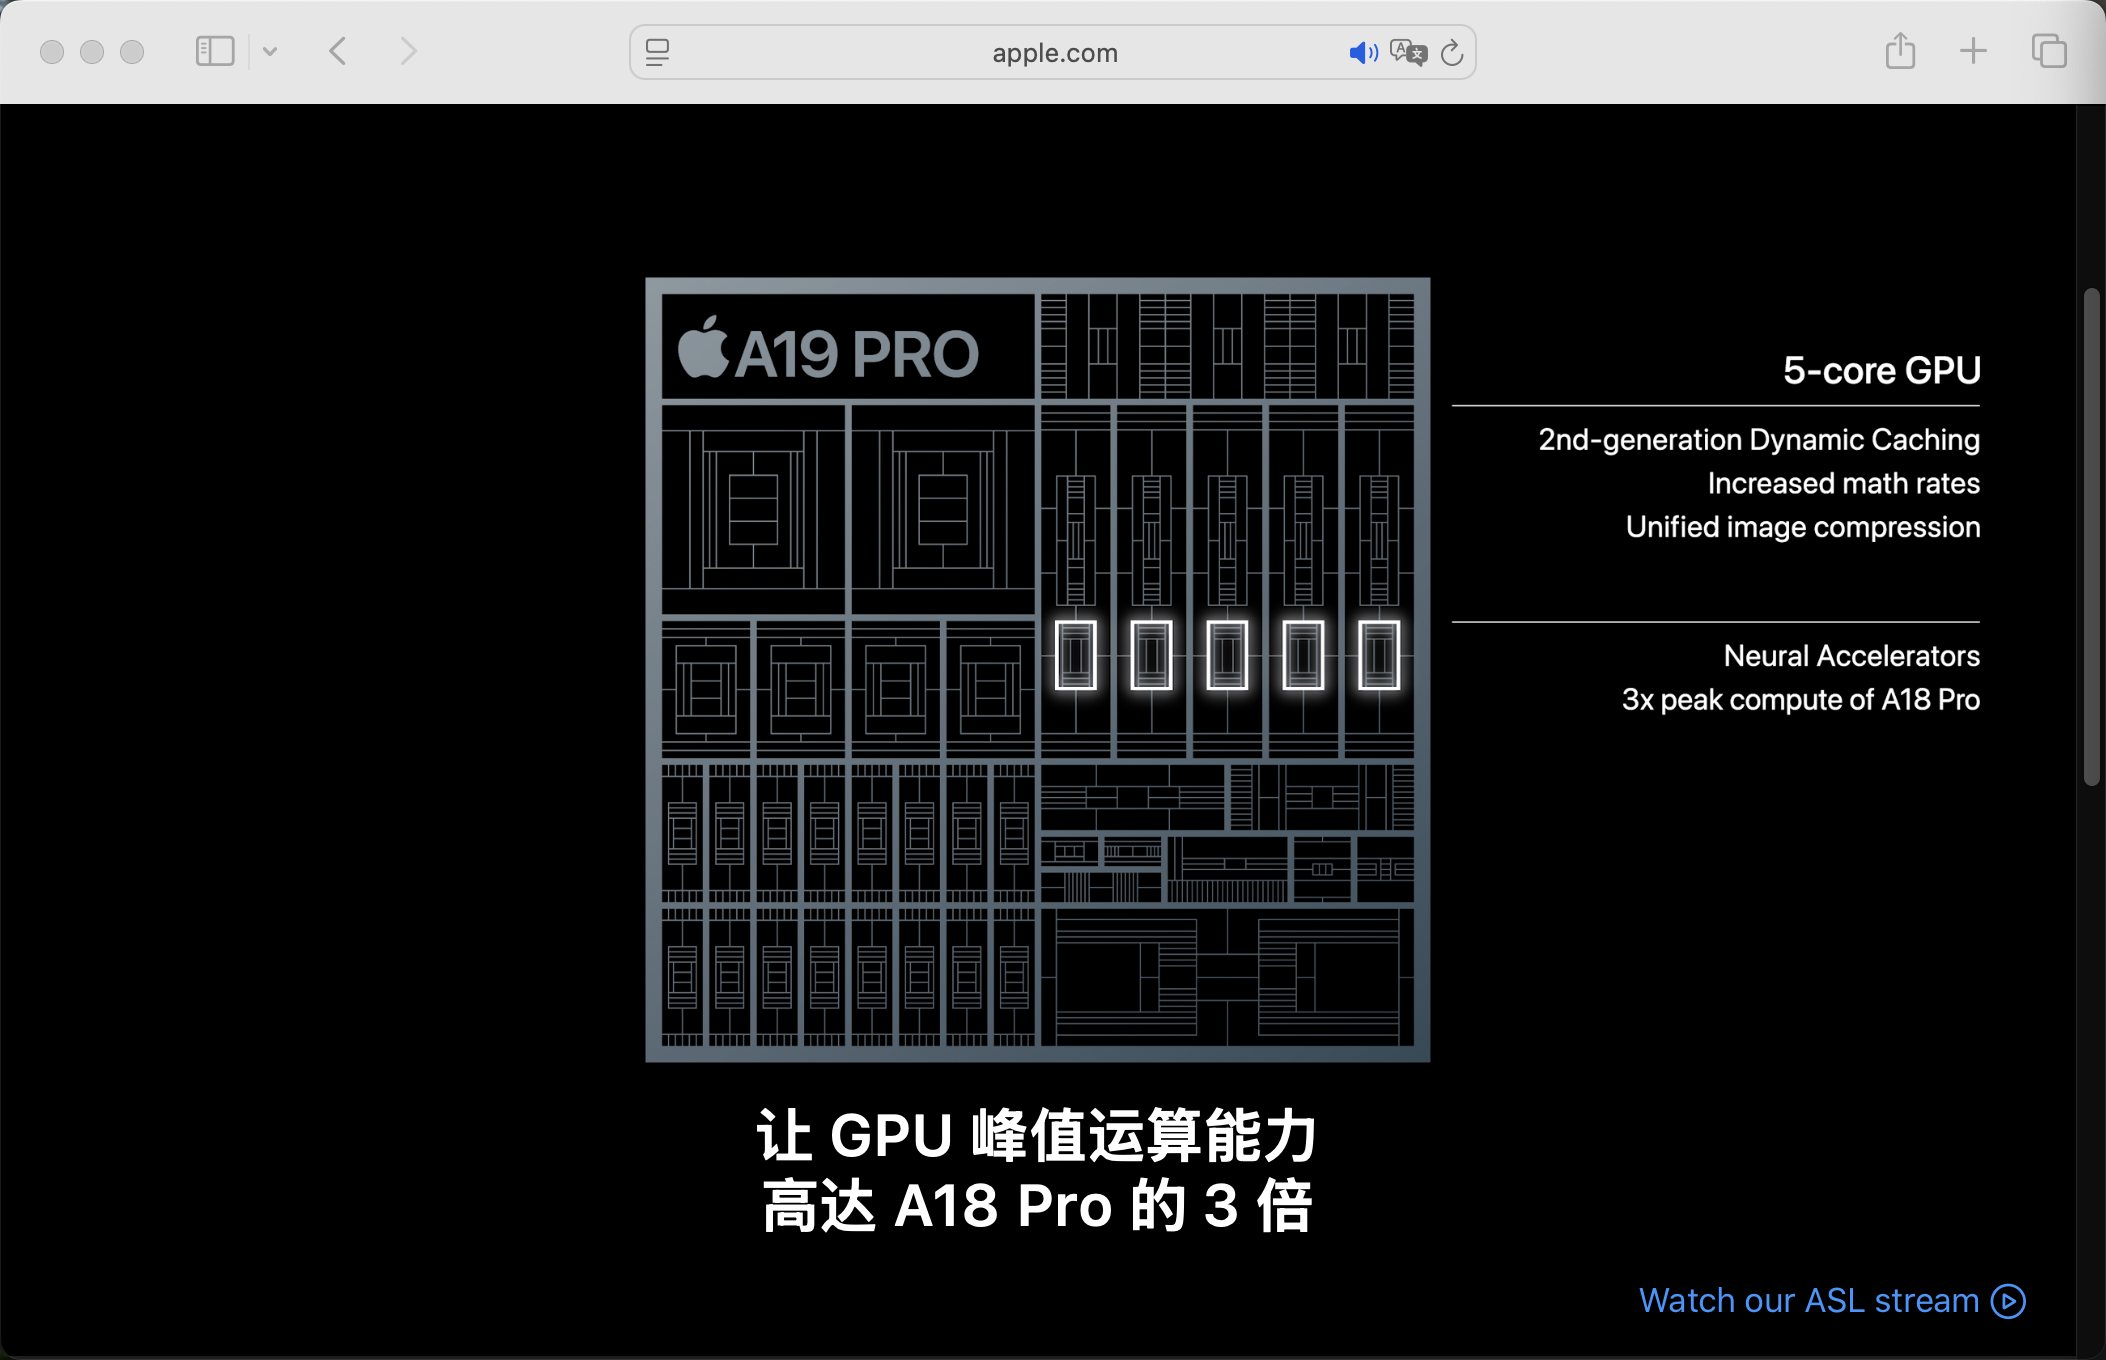
Task: Reload the current page
Action: click(1452, 52)
